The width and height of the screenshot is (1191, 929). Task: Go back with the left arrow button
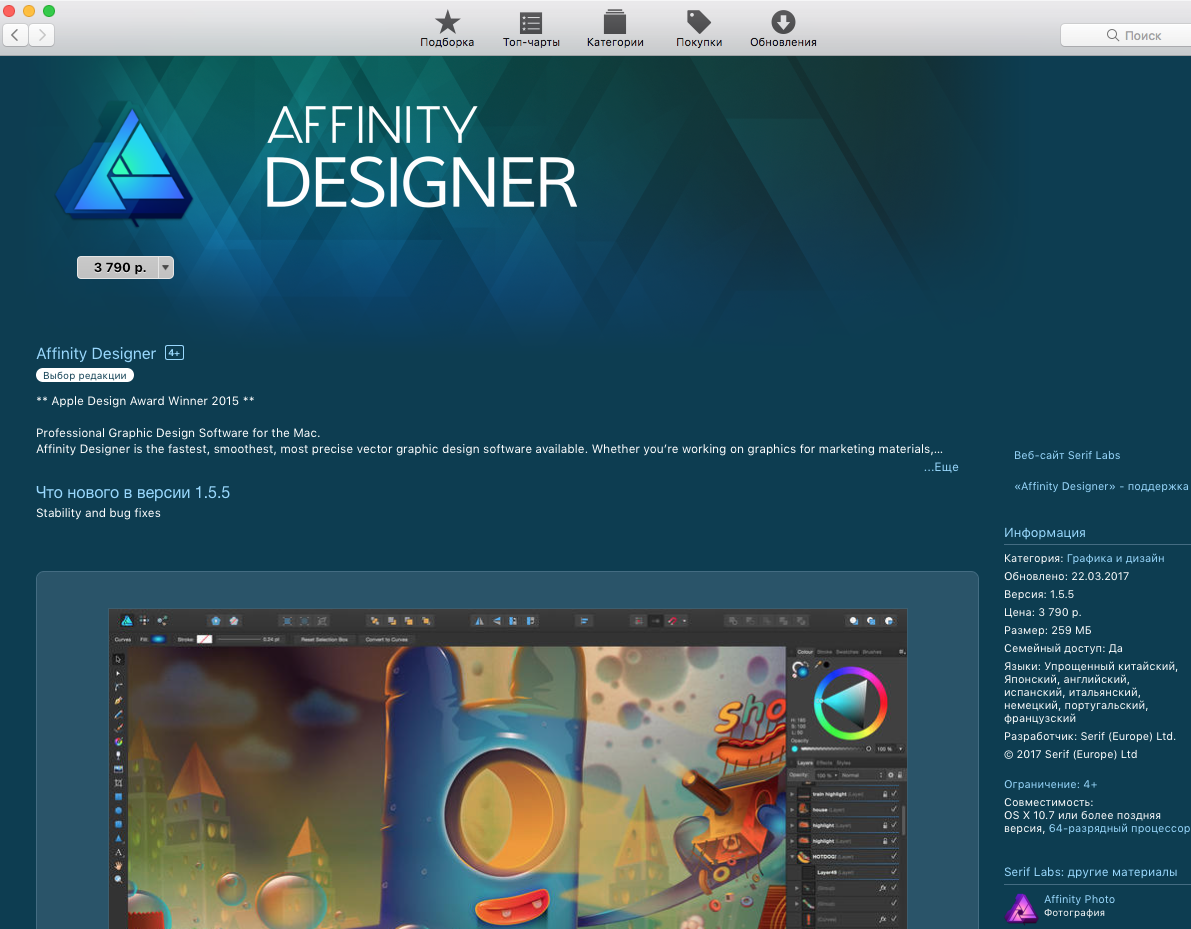tap(15, 35)
